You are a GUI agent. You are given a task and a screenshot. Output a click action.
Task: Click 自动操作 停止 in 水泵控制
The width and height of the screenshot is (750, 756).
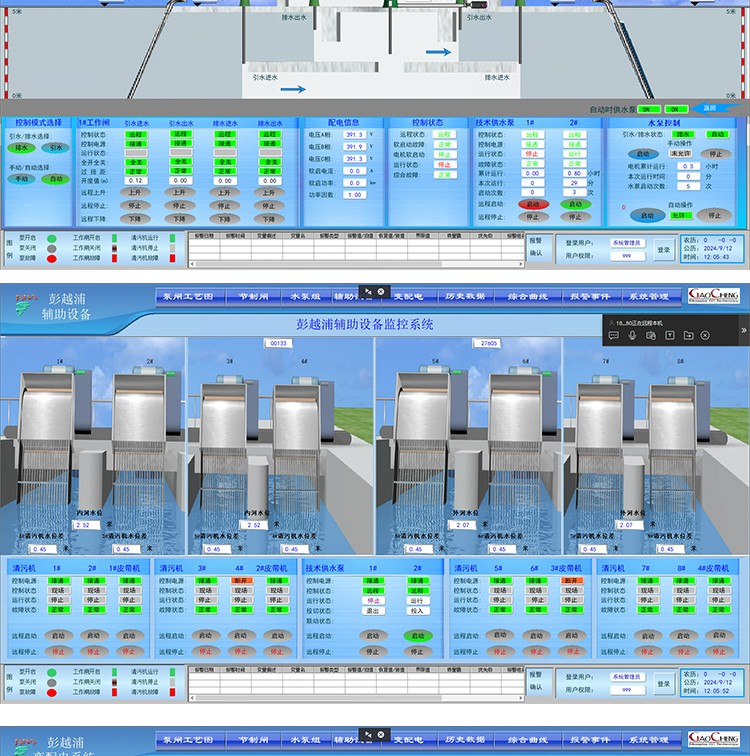[715, 216]
